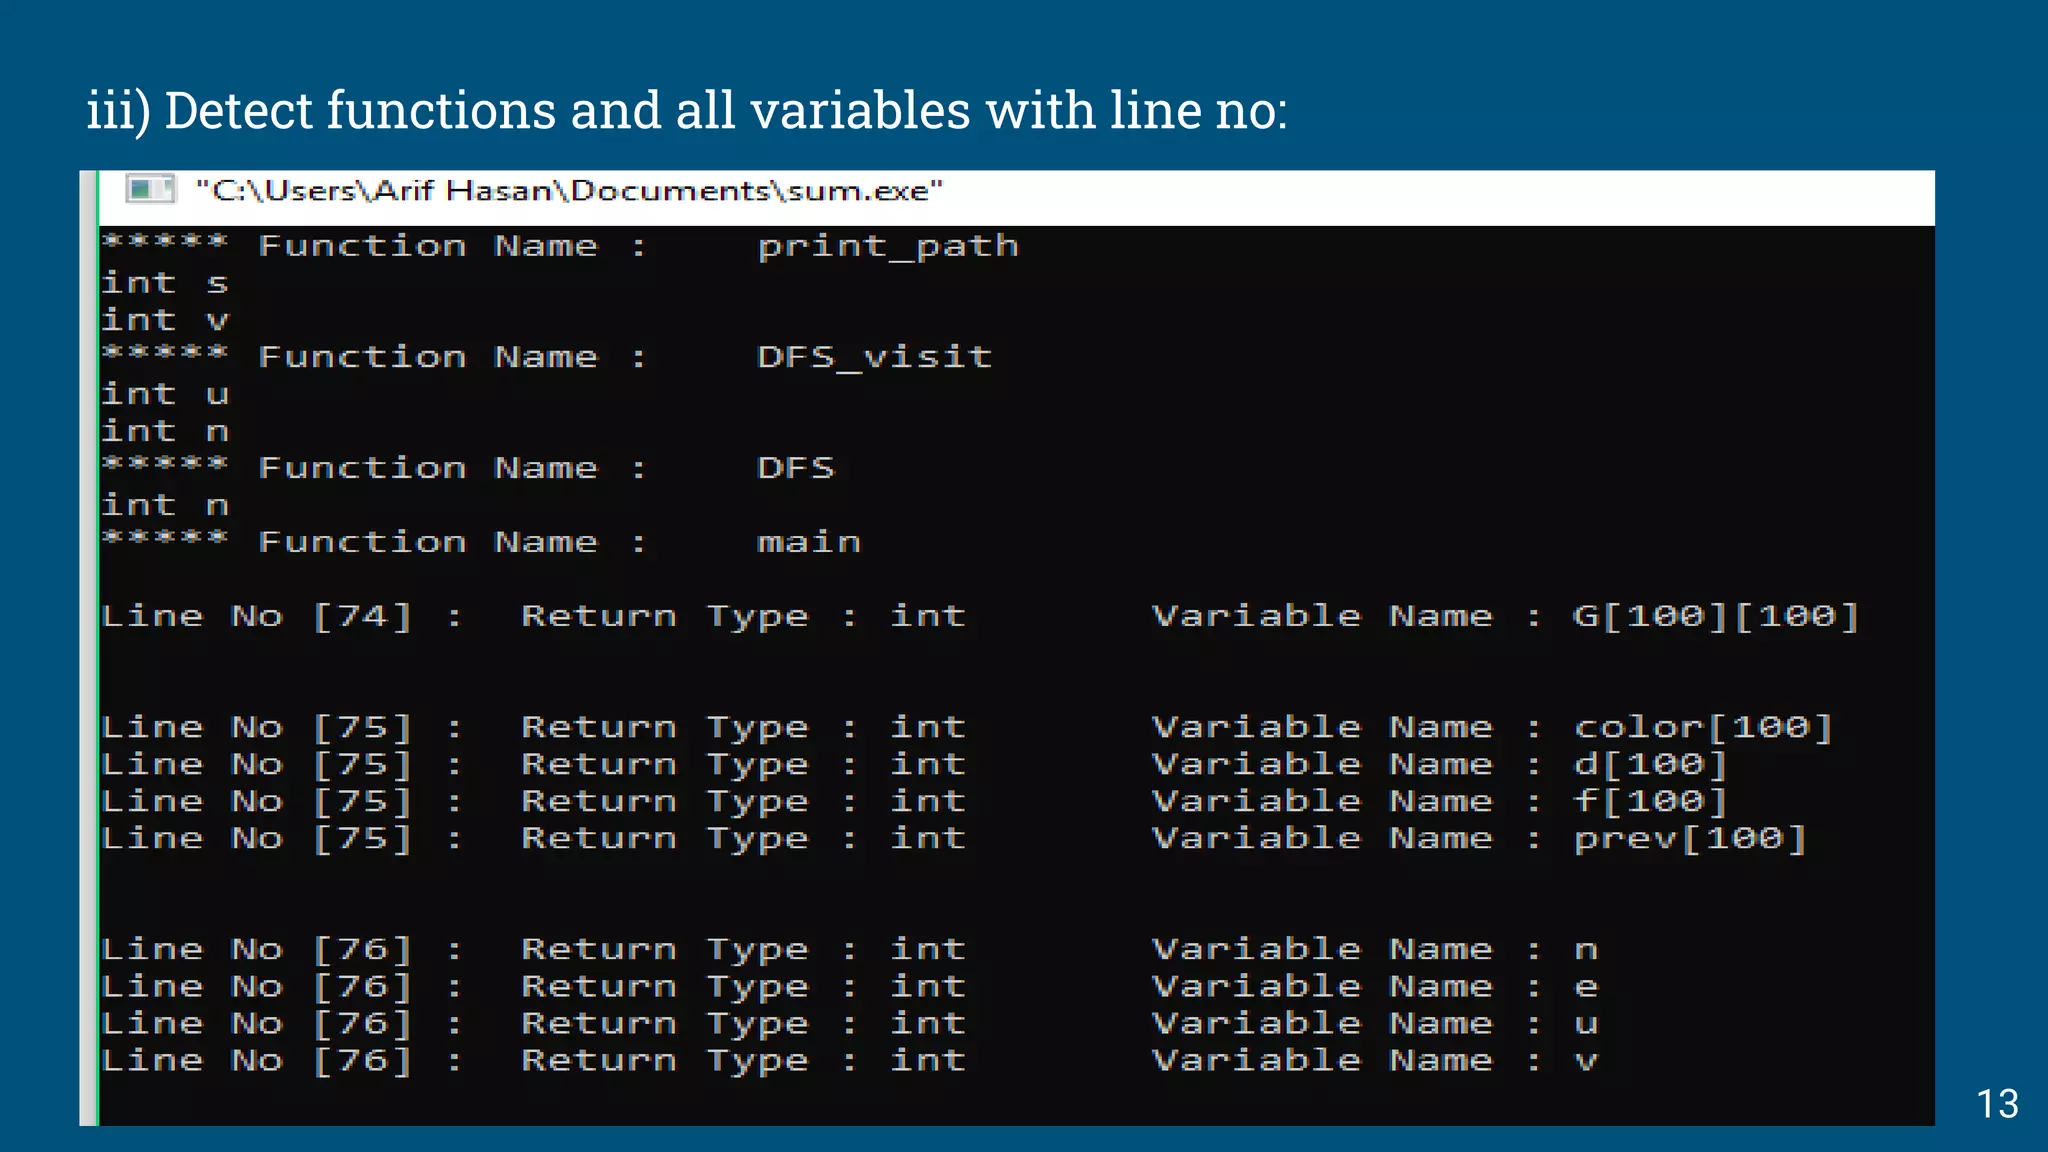The width and height of the screenshot is (2048, 1152).
Task: Click the main function name text
Action: (x=808, y=542)
